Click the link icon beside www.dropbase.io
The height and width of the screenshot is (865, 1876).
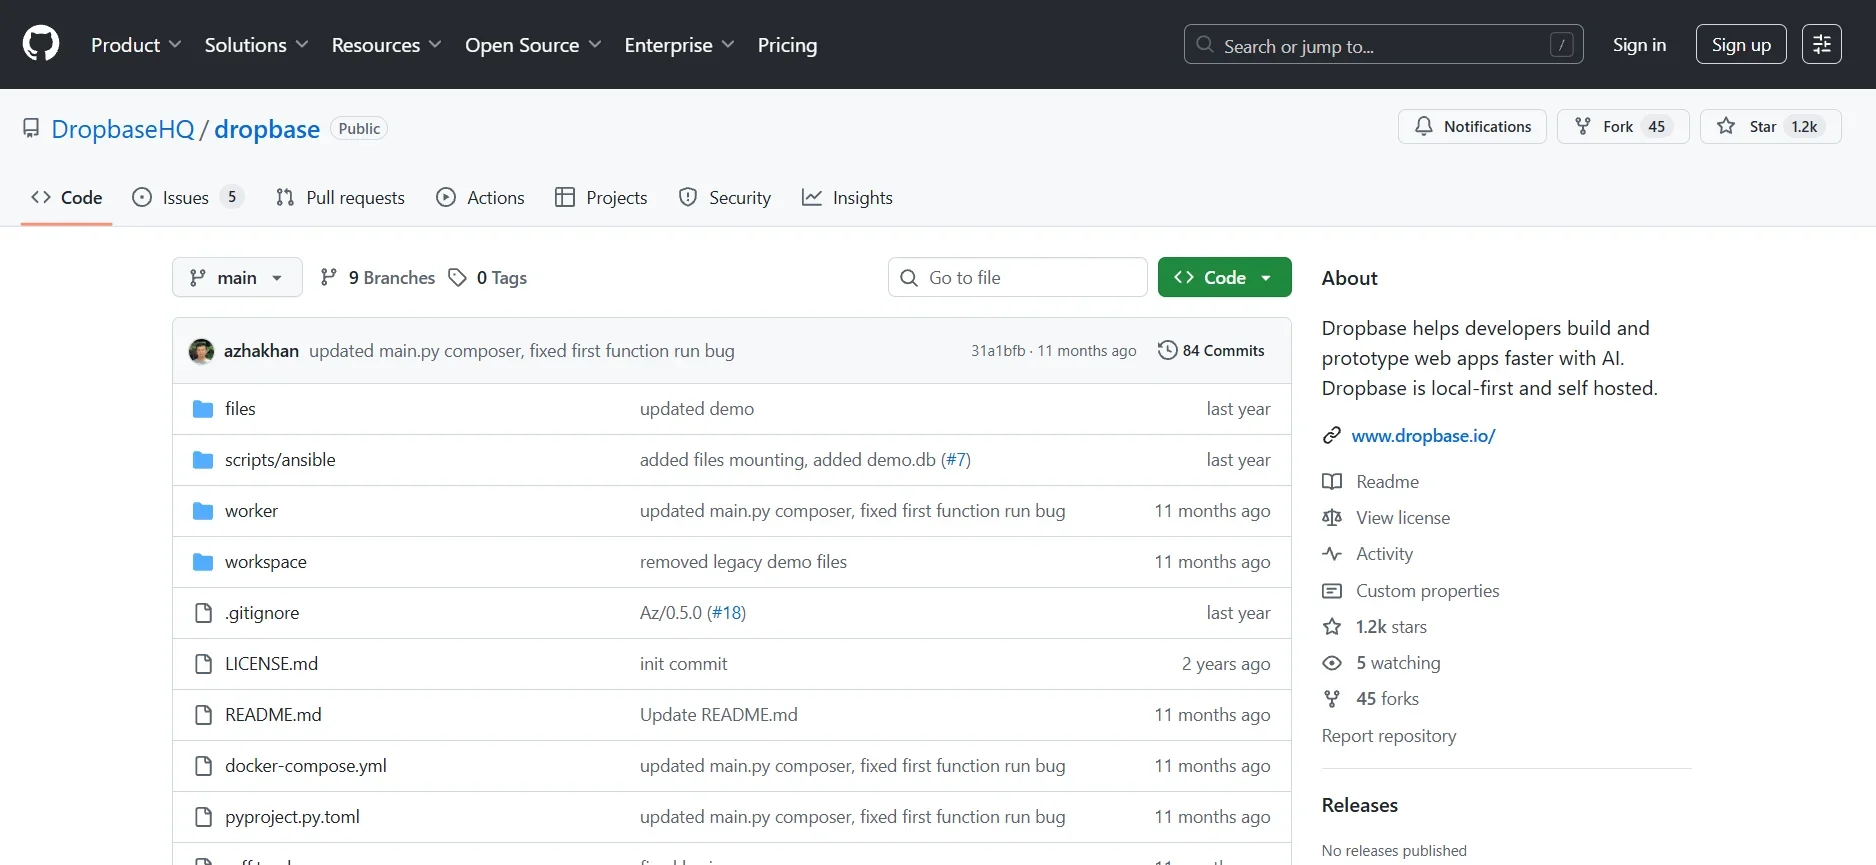tap(1332, 435)
